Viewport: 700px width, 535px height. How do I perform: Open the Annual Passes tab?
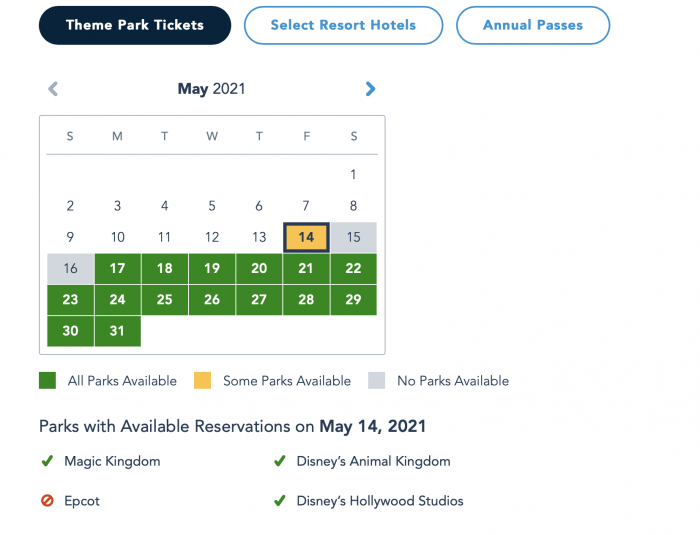click(533, 25)
